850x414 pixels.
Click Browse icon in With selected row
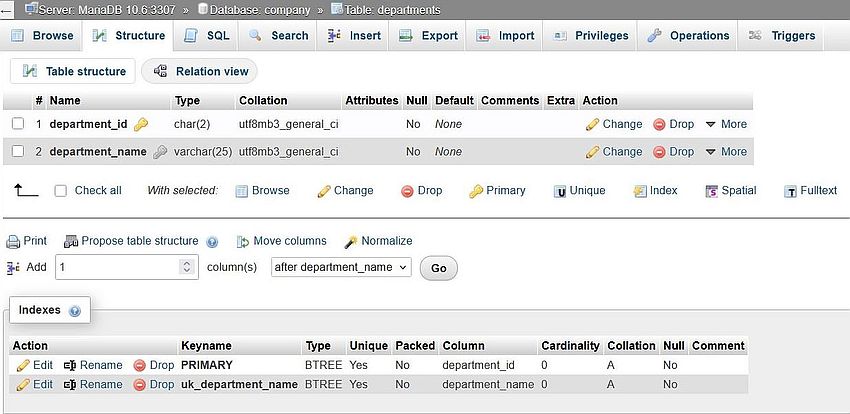point(242,191)
